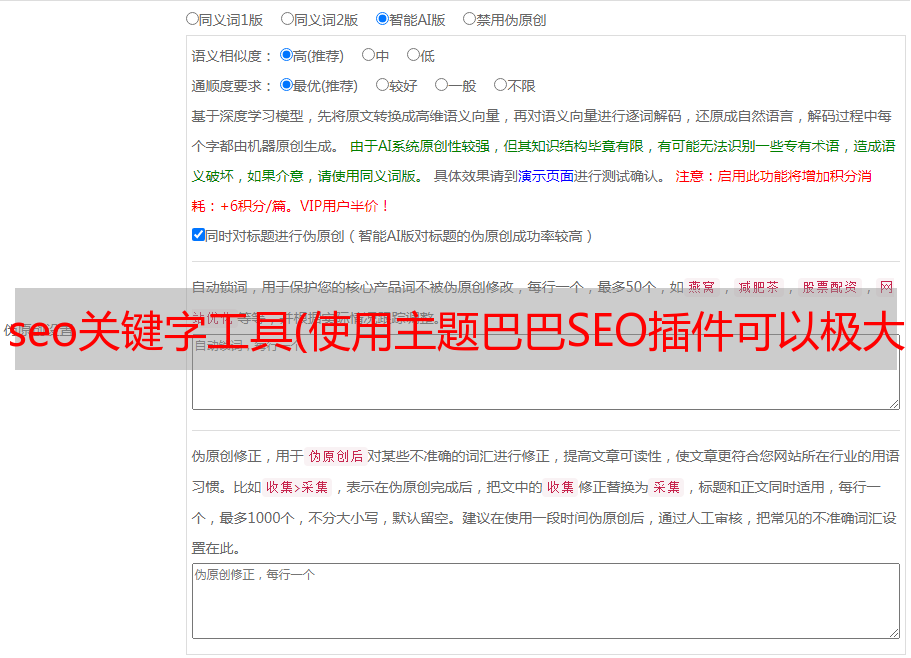Viewport: 911px width, 658px height.
Task: Choose the 智能AI版 radio option
Action: pos(382,19)
